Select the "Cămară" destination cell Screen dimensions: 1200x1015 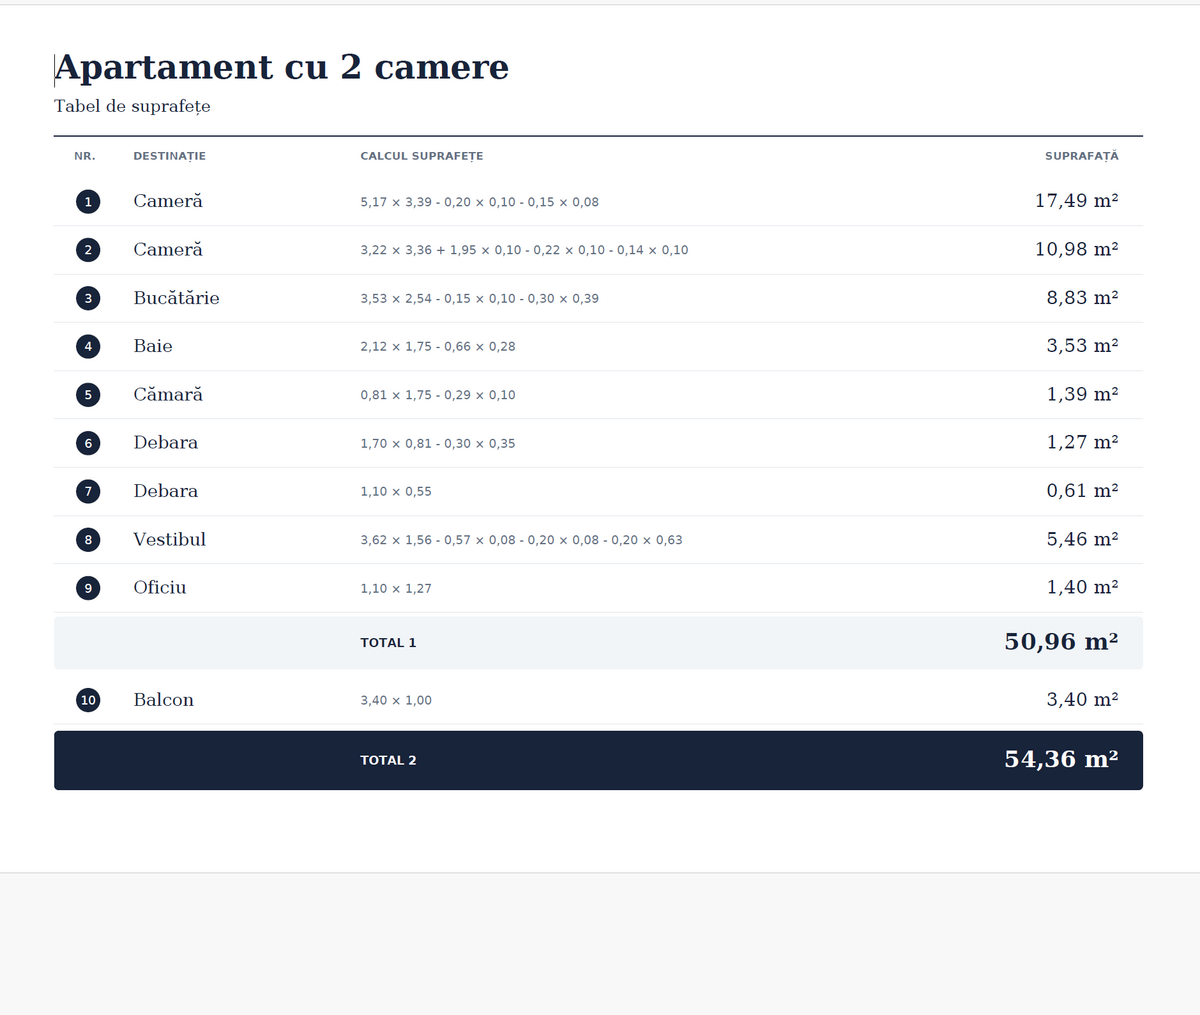tap(168, 394)
